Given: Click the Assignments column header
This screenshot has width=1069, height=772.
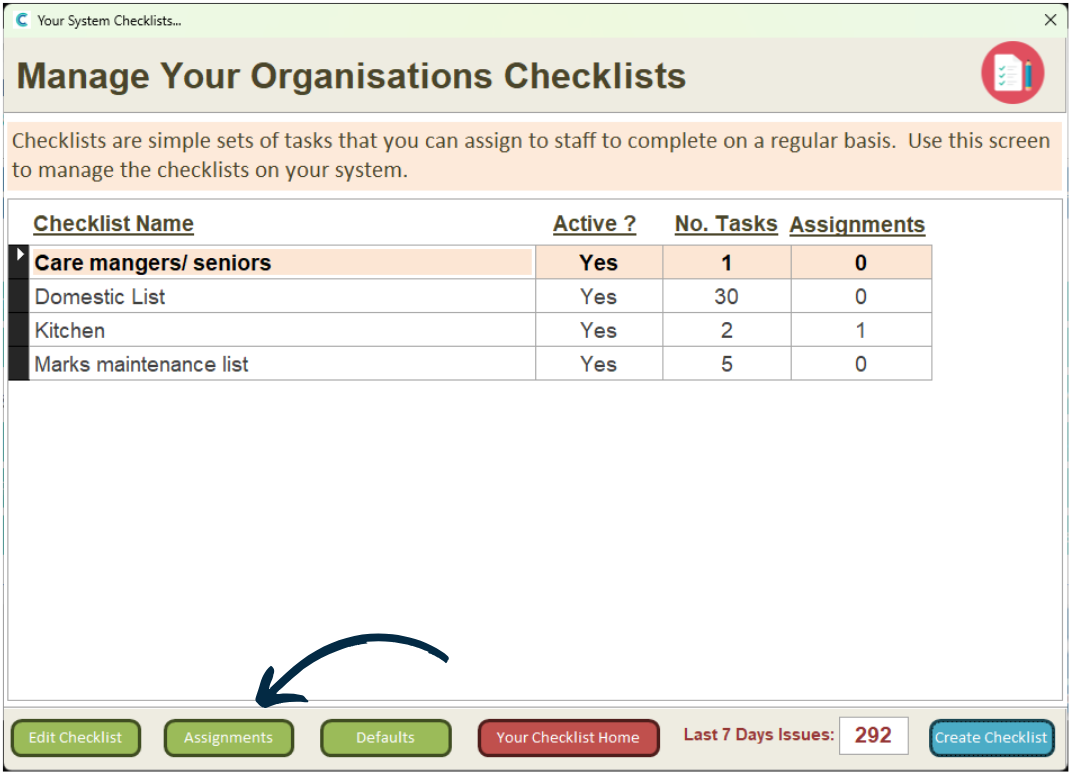Looking at the screenshot, I should [857, 225].
